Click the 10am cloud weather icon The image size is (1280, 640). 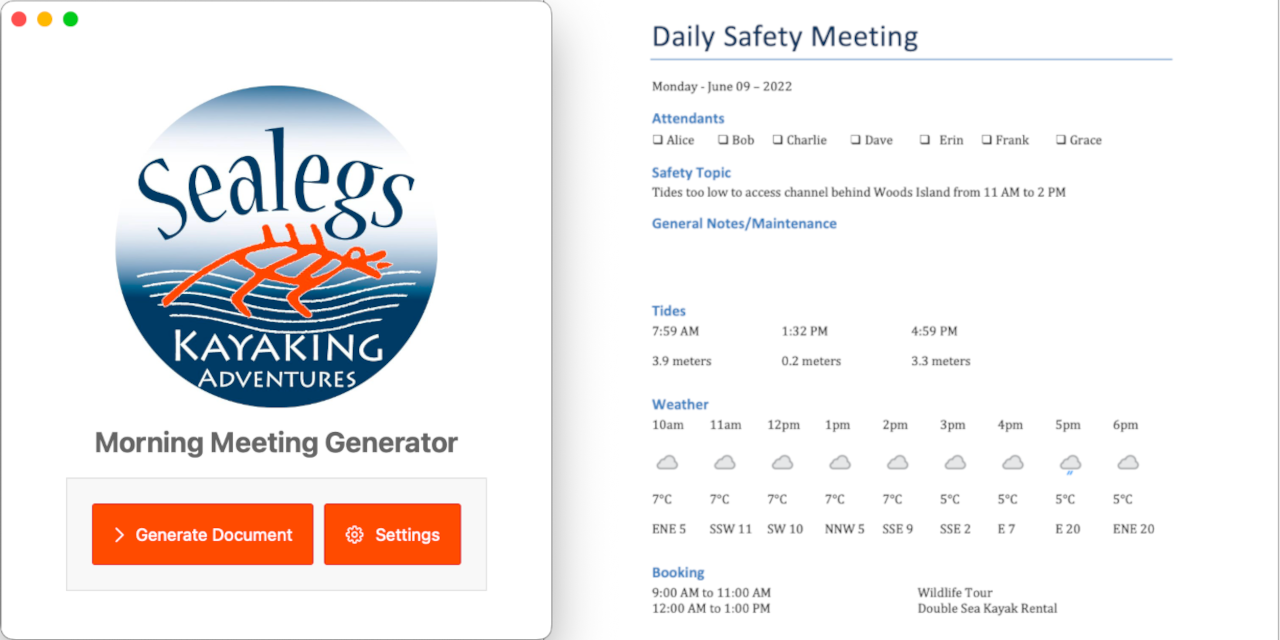click(x=667, y=462)
